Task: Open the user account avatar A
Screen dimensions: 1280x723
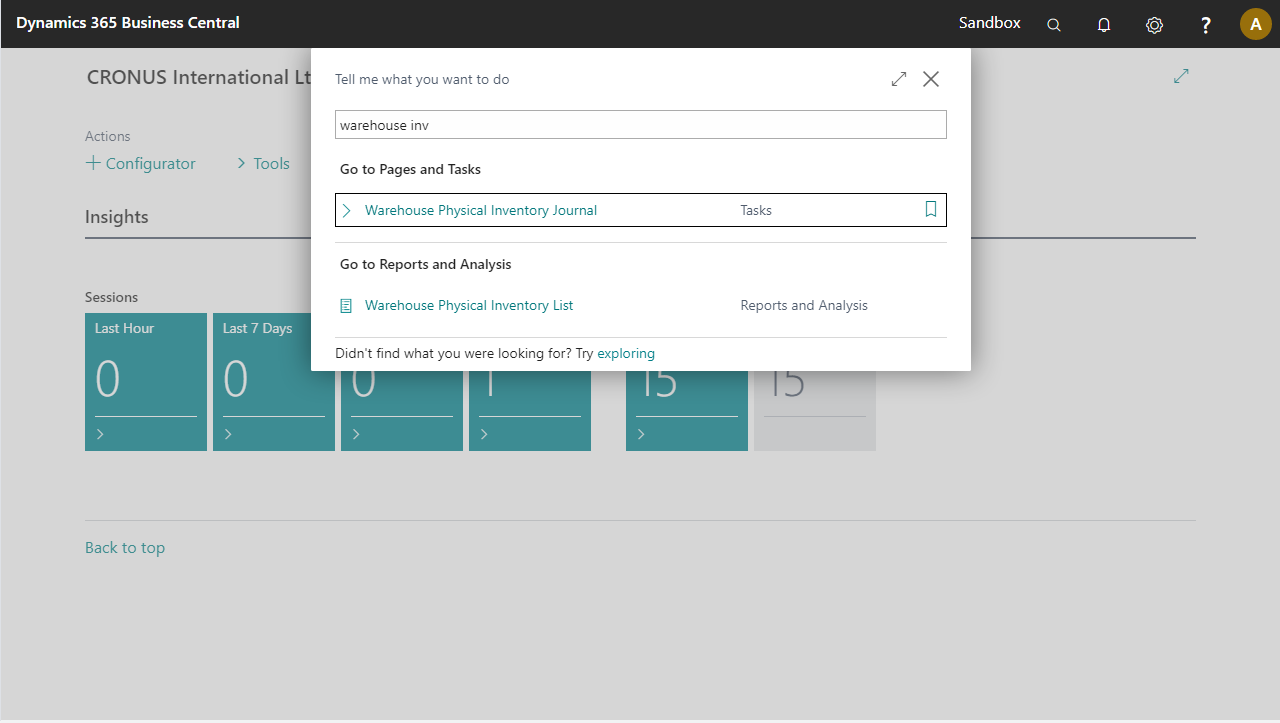Action: 1255,24
